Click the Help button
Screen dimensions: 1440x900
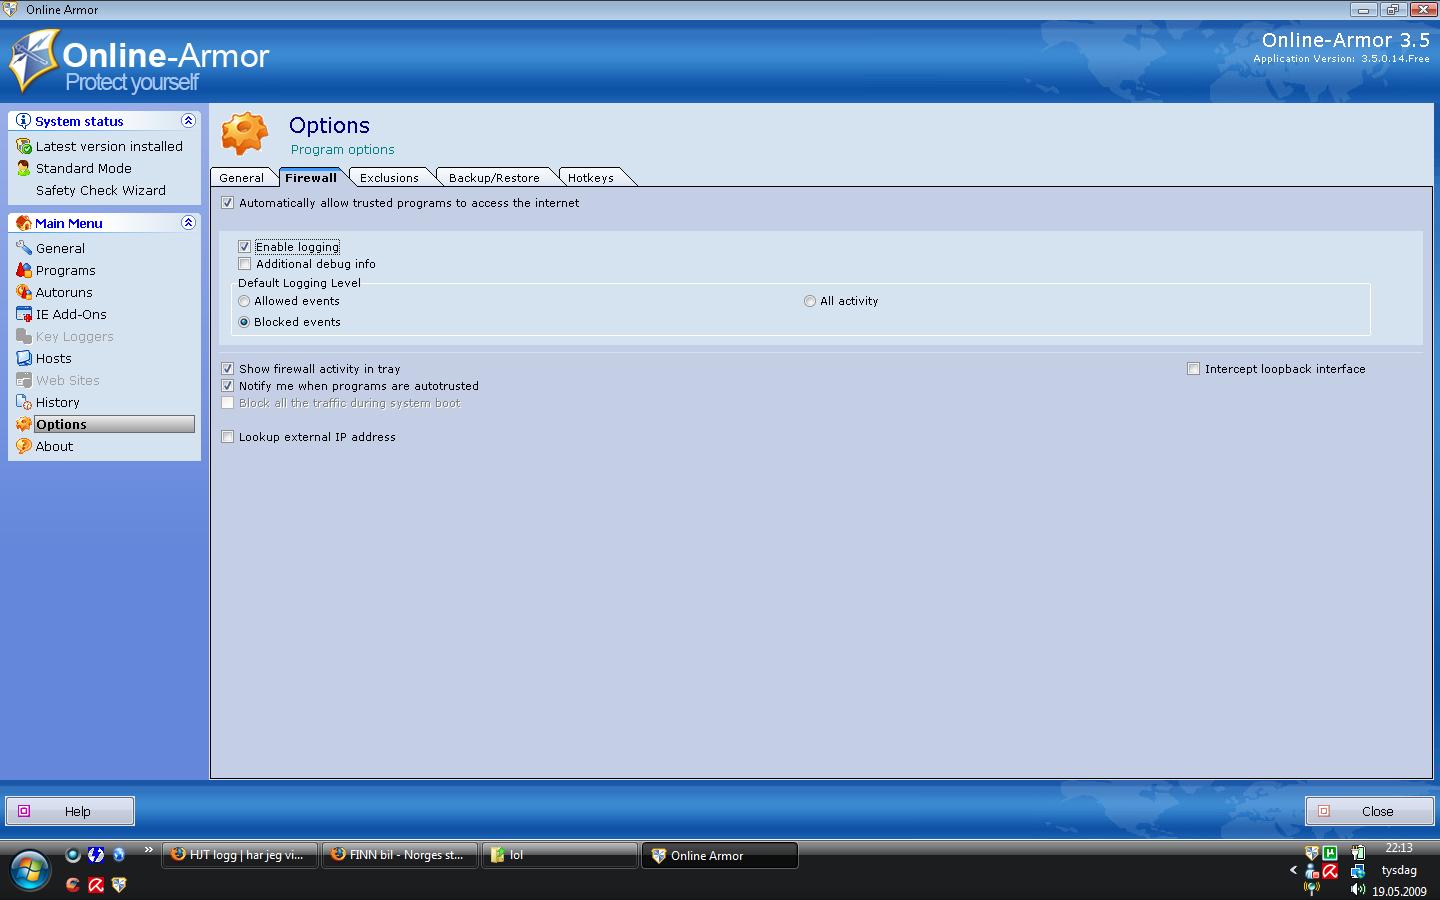70,811
